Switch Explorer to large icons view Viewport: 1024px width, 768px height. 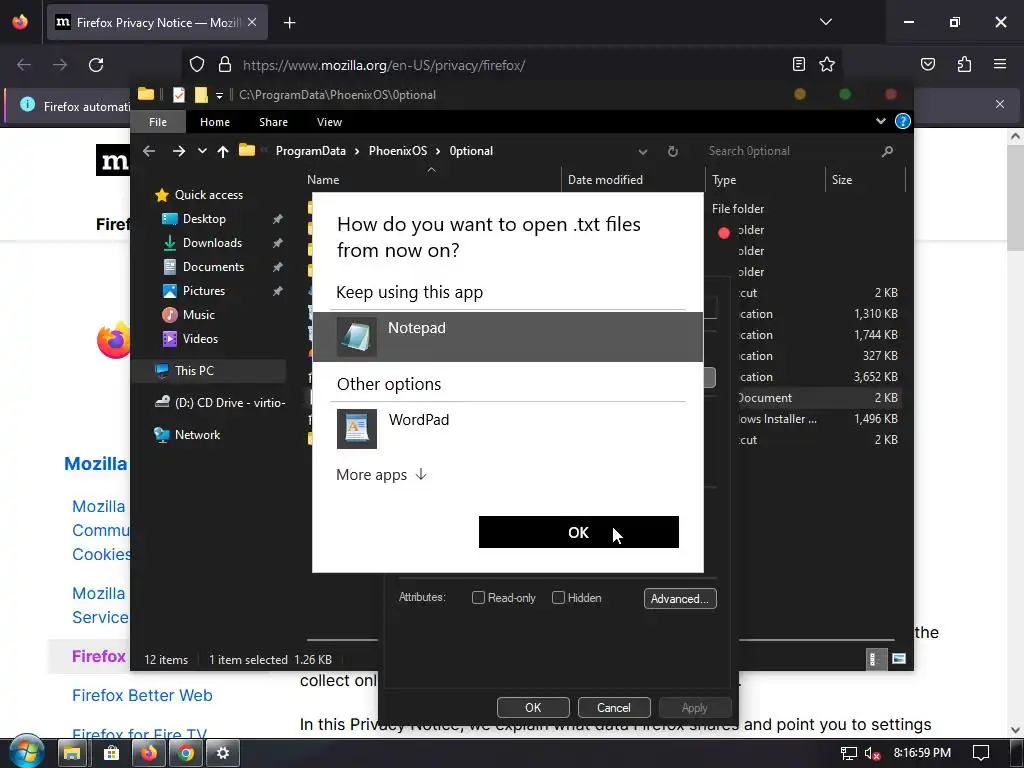click(899, 659)
